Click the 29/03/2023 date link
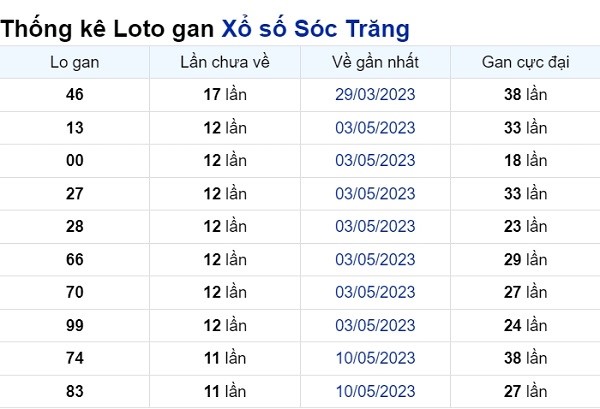 click(375, 95)
